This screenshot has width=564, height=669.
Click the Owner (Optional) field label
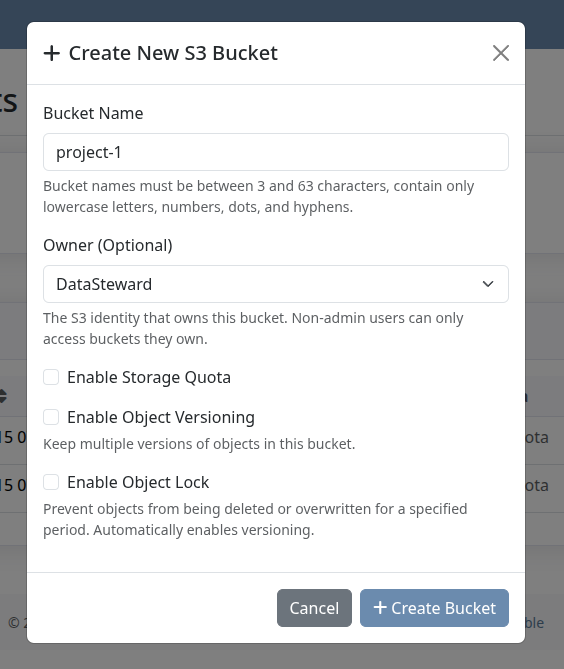pos(108,245)
